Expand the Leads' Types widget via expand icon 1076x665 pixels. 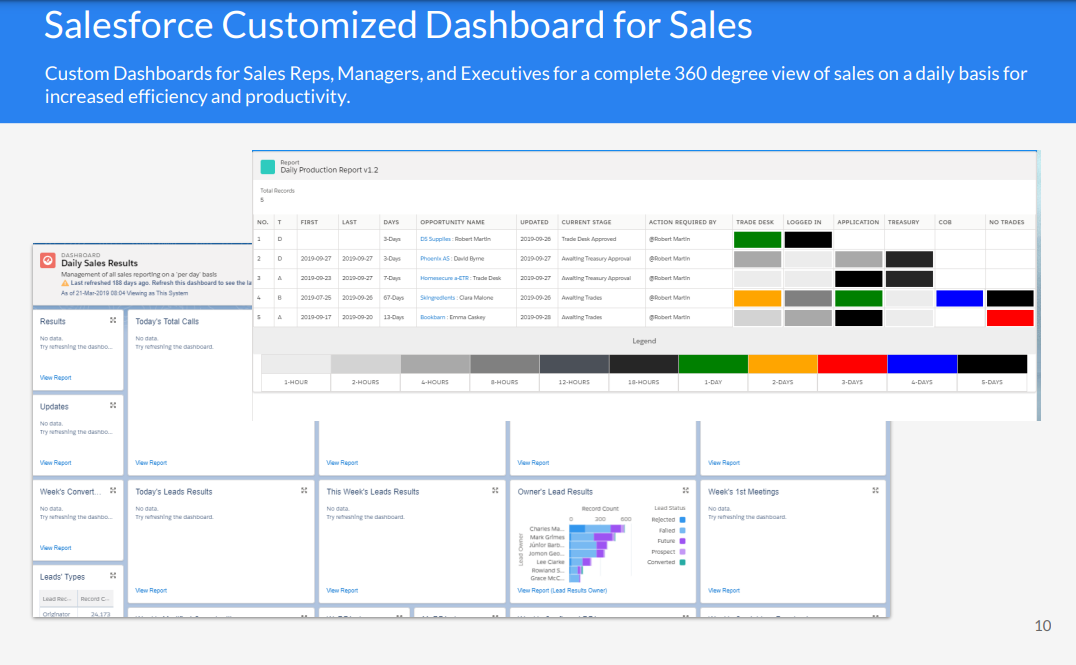coord(113,576)
